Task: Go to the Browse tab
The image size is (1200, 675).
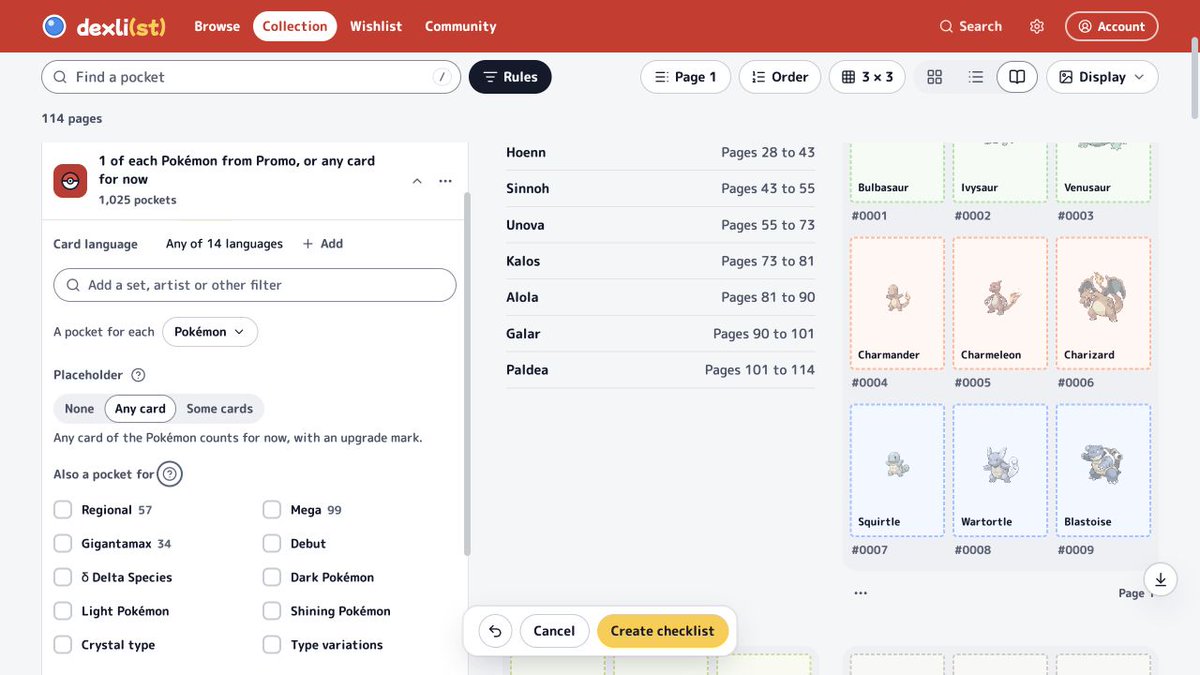Action: 217,26
